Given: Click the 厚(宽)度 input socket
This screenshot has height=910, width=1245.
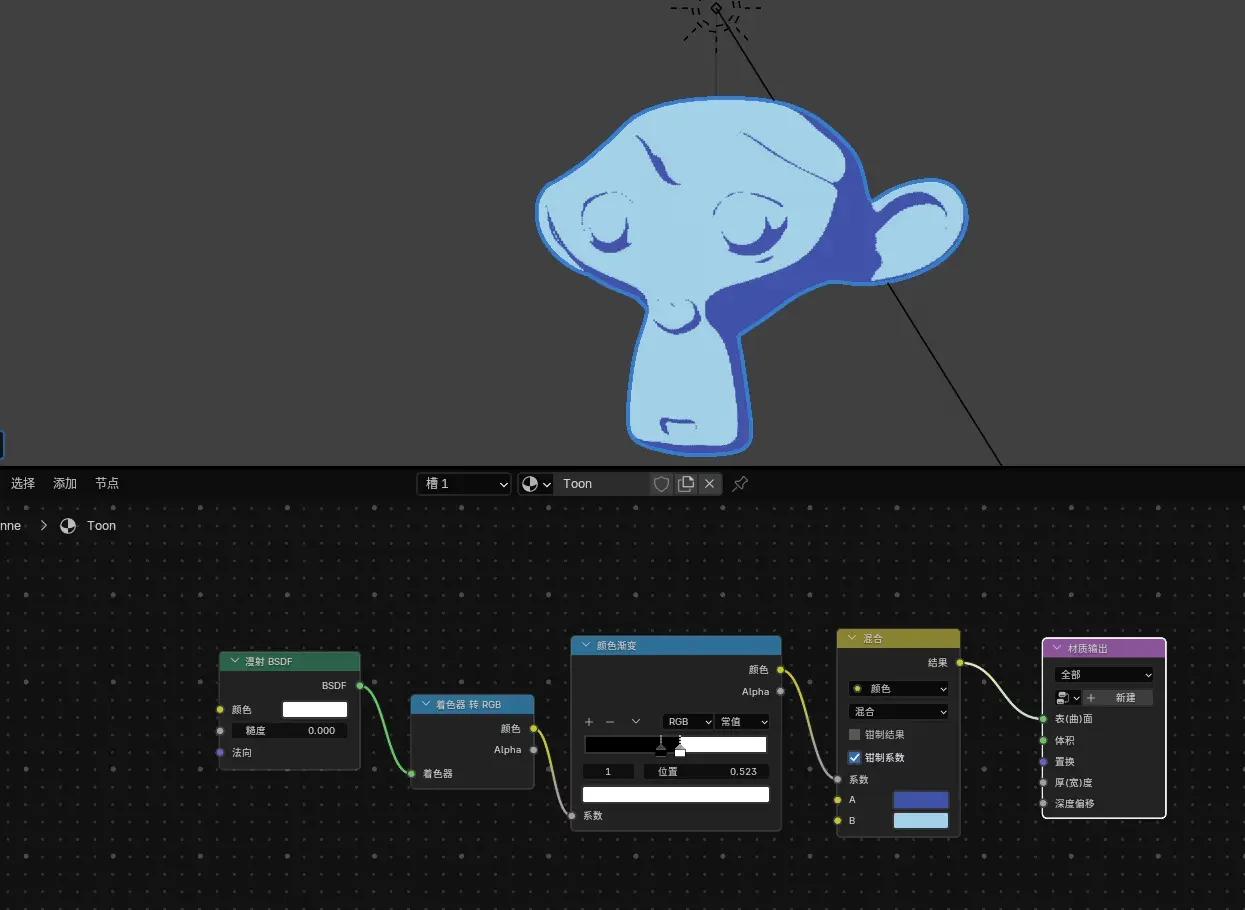Looking at the screenshot, I should (1043, 783).
